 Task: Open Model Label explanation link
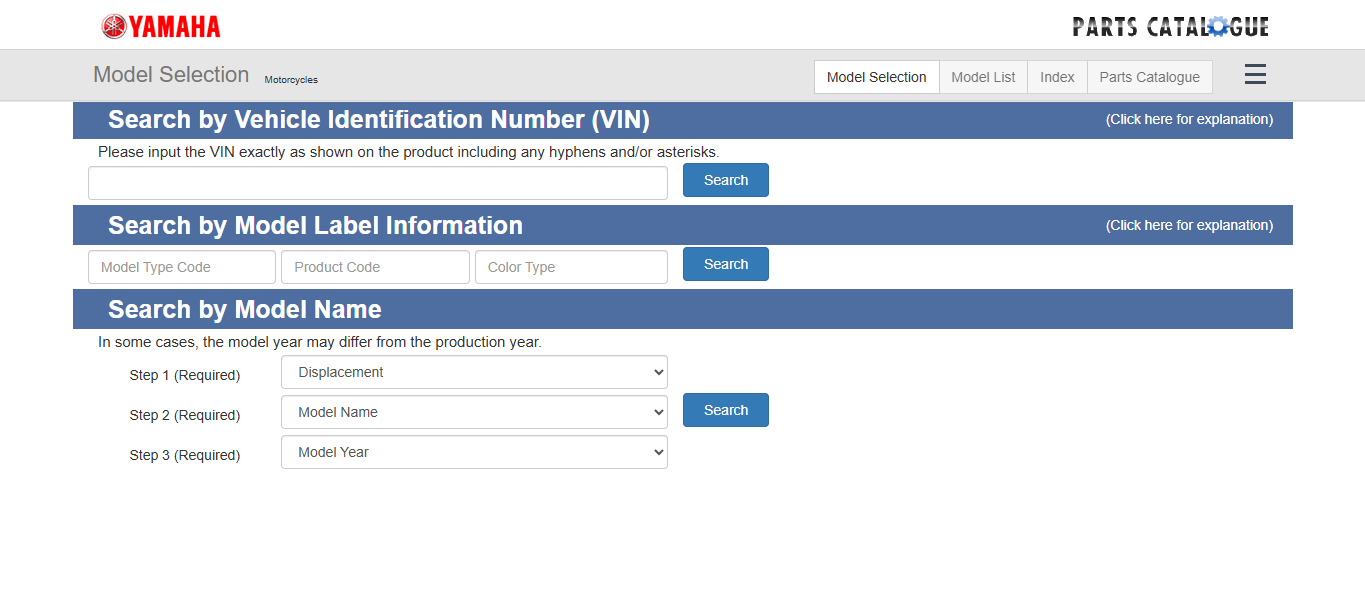click(1189, 225)
